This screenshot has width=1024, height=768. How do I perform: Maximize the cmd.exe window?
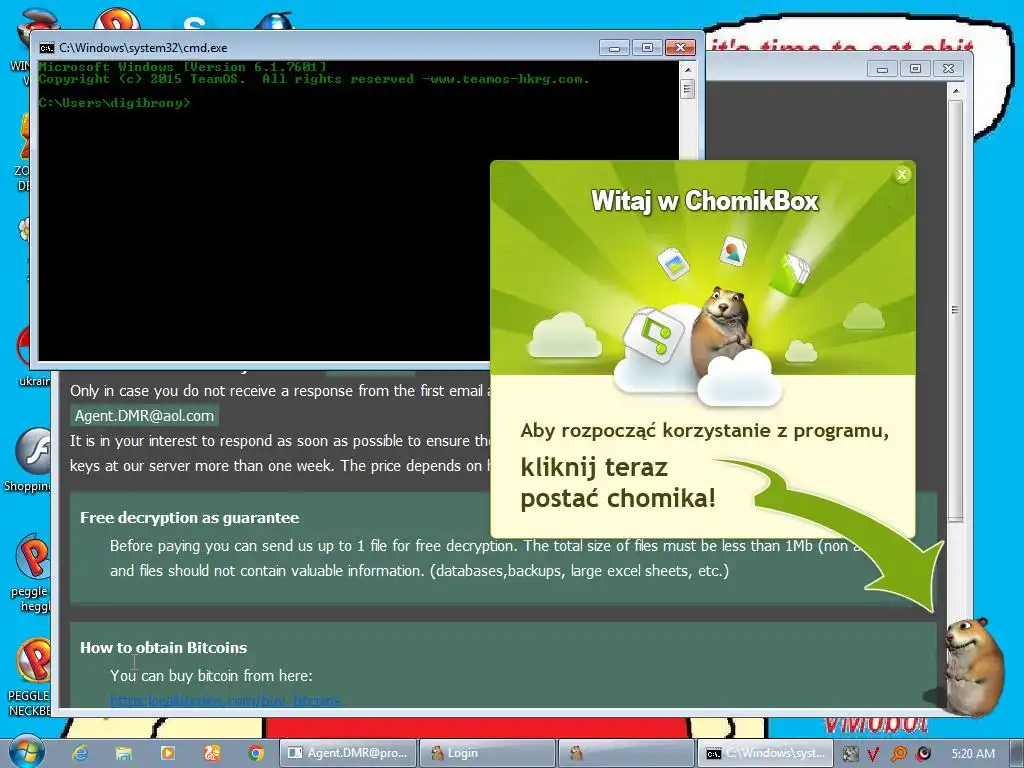tap(647, 48)
